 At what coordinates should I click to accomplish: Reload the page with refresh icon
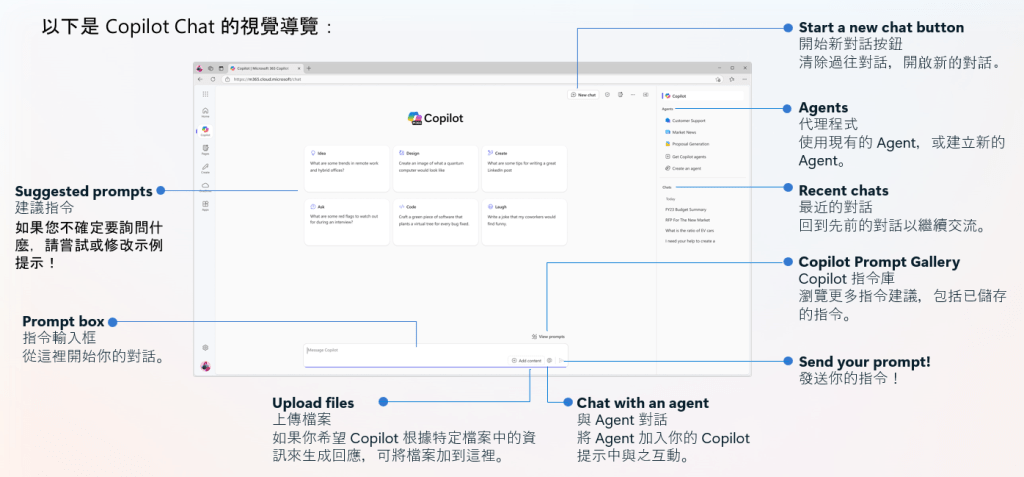(213, 79)
